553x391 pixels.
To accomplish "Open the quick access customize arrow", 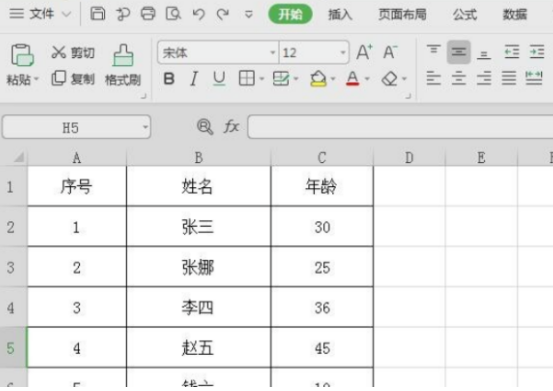I will [249, 15].
